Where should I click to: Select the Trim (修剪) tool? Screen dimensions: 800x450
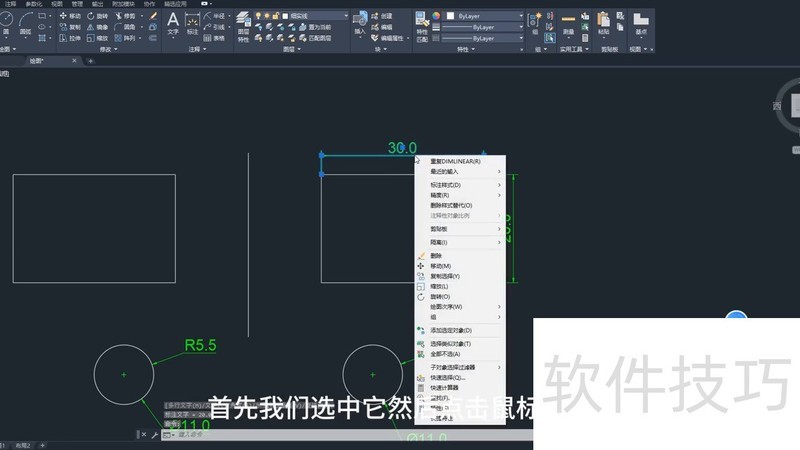click(x=125, y=16)
